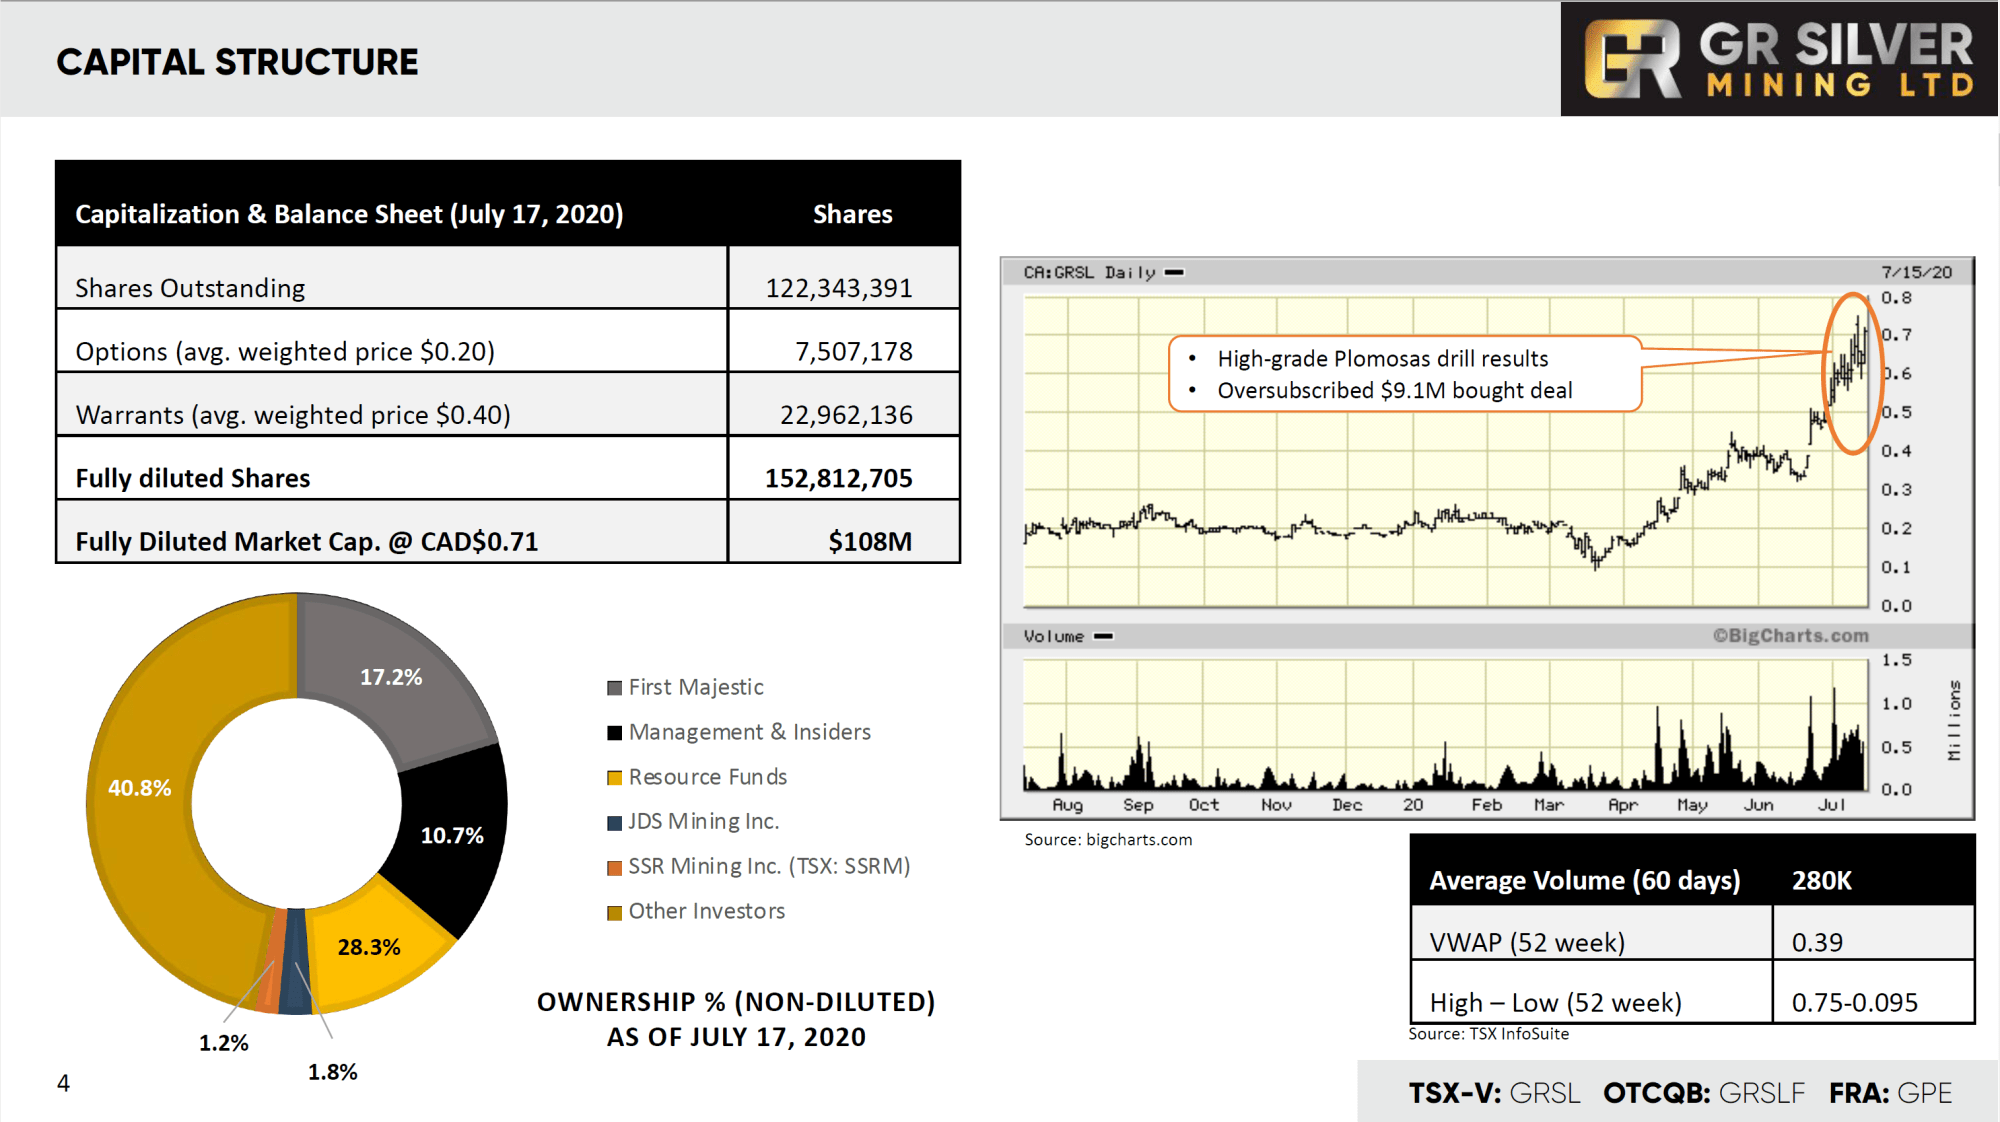This screenshot has width=2000, height=1122.
Task: Click the 'Volume' chart panel label
Action: 1054,636
